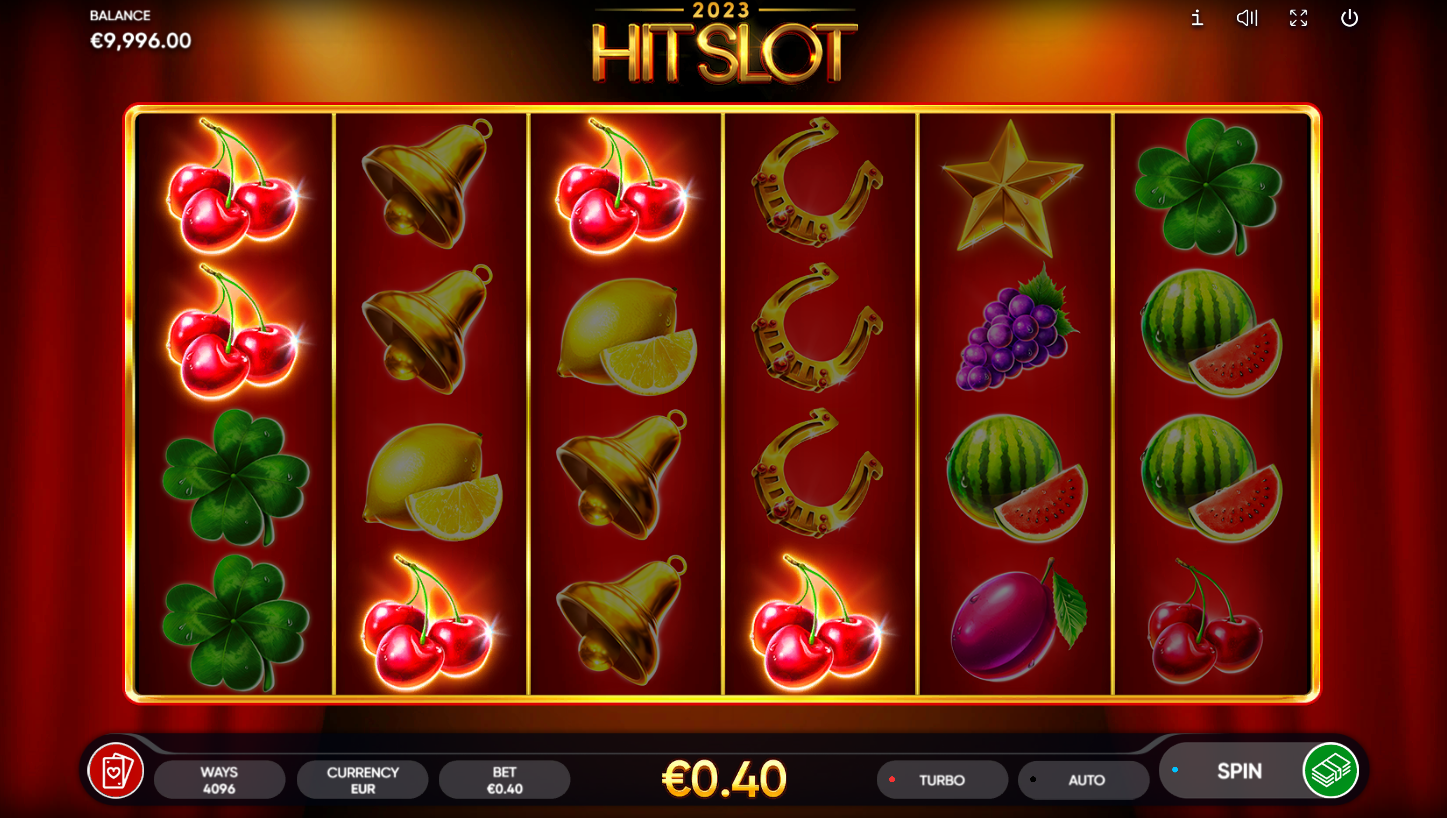Click the balance amount €9,996.00
The height and width of the screenshot is (818, 1447).
(x=140, y=41)
